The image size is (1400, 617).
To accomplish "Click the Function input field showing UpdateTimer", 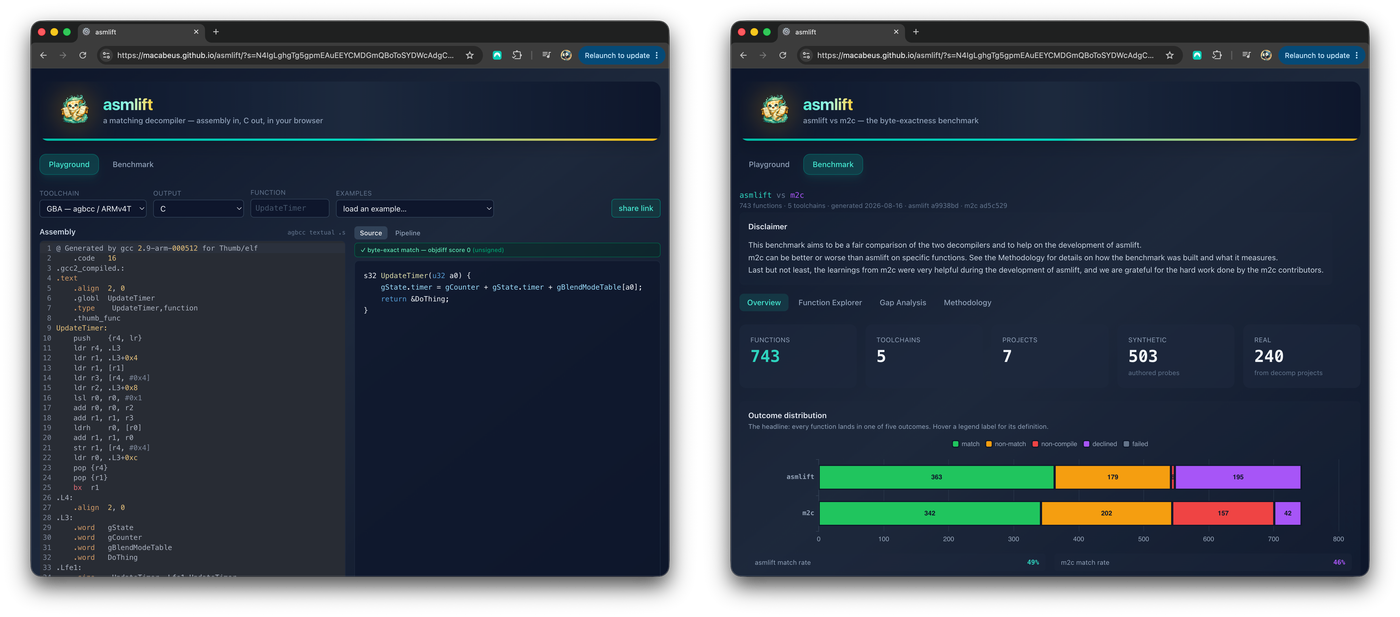I will (289, 208).
